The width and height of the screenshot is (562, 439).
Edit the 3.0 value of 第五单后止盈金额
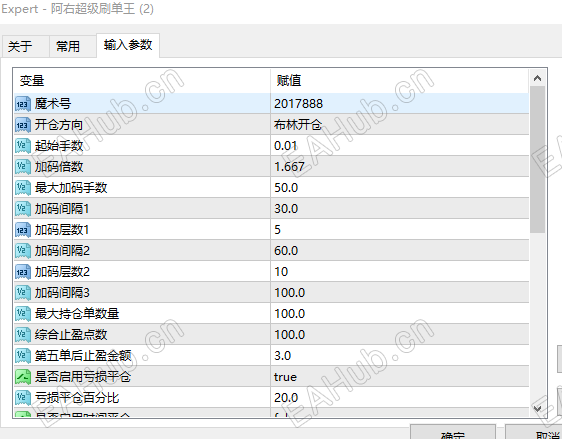pyautogui.click(x=400, y=356)
